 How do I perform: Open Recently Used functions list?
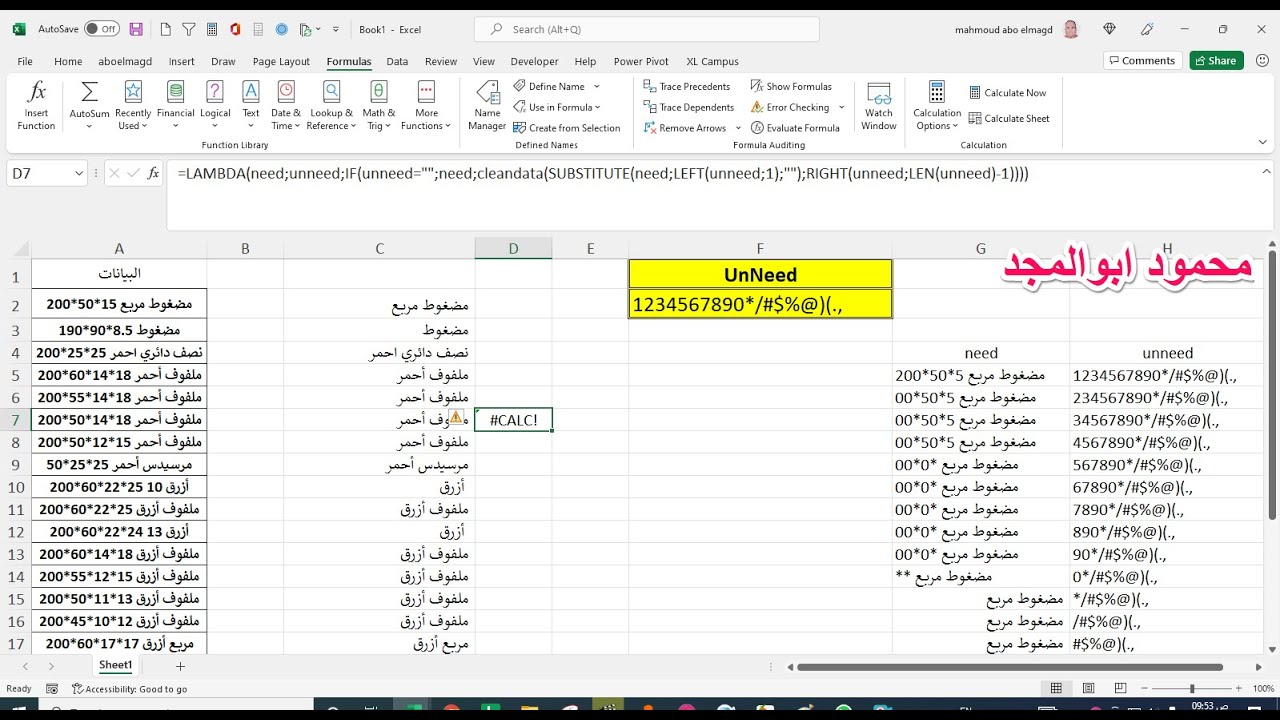pyautogui.click(x=133, y=105)
